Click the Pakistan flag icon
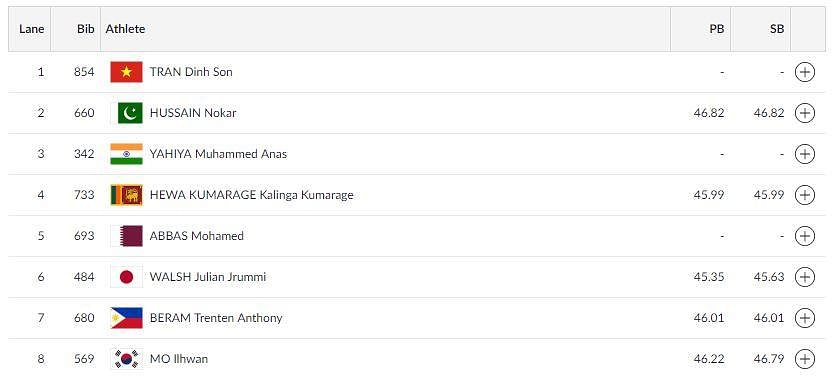This screenshot has width=834, height=387. tap(127, 113)
